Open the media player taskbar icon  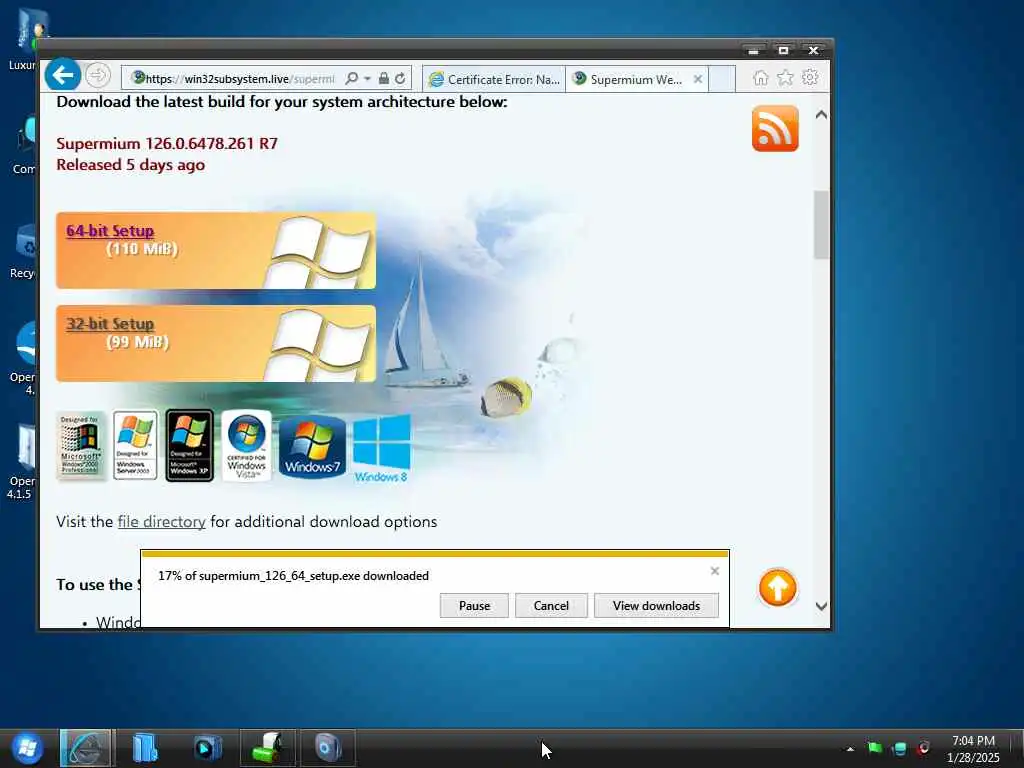pos(207,747)
